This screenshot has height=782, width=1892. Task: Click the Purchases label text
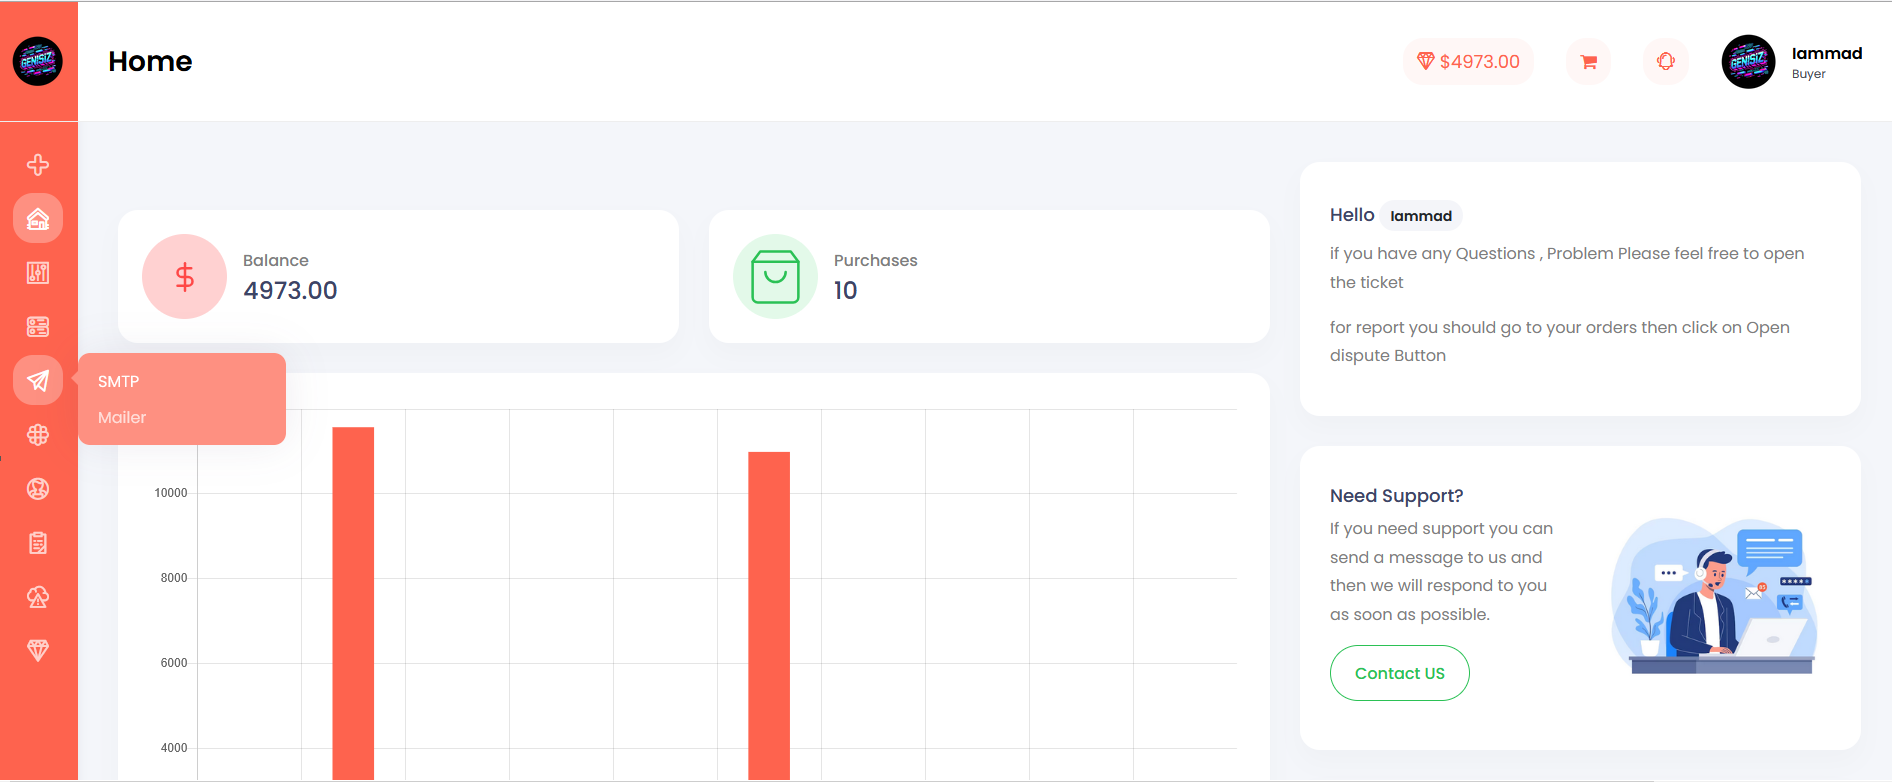click(x=875, y=260)
